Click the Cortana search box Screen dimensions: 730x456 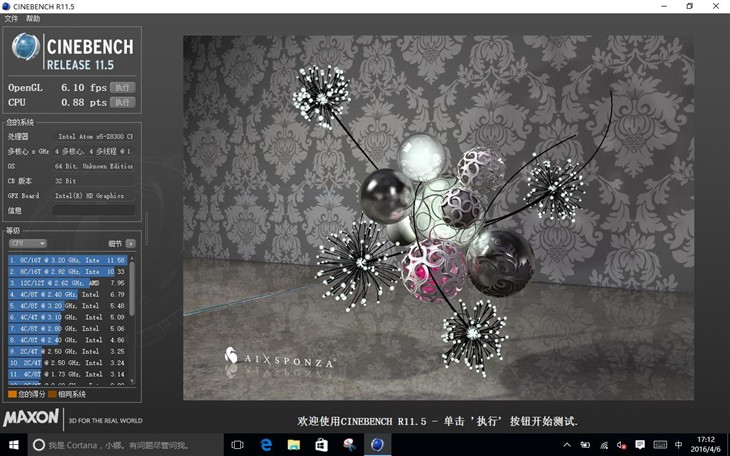[126, 445]
